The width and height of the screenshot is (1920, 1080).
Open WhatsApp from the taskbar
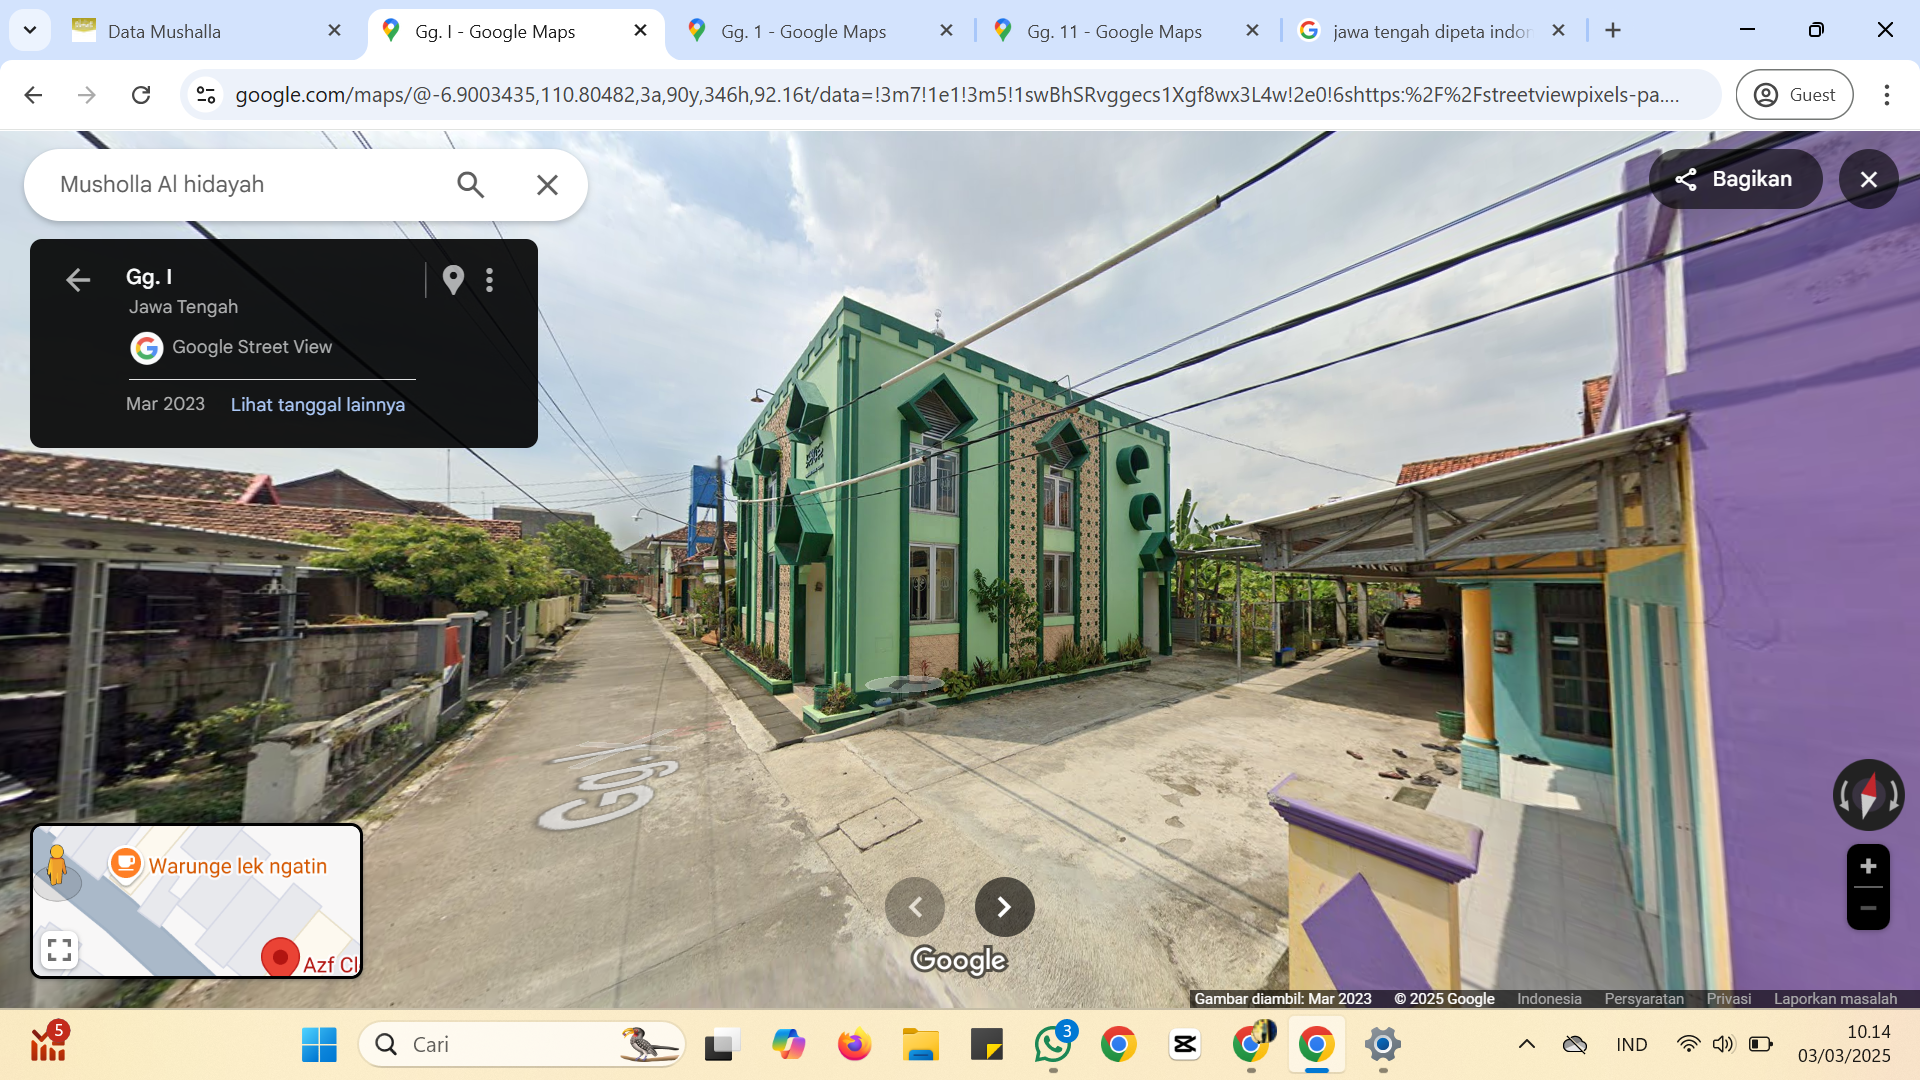(1052, 1045)
